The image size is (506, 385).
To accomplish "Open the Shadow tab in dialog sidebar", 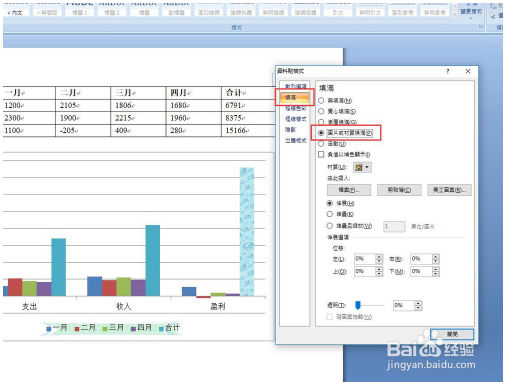I will click(x=290, y=130).
